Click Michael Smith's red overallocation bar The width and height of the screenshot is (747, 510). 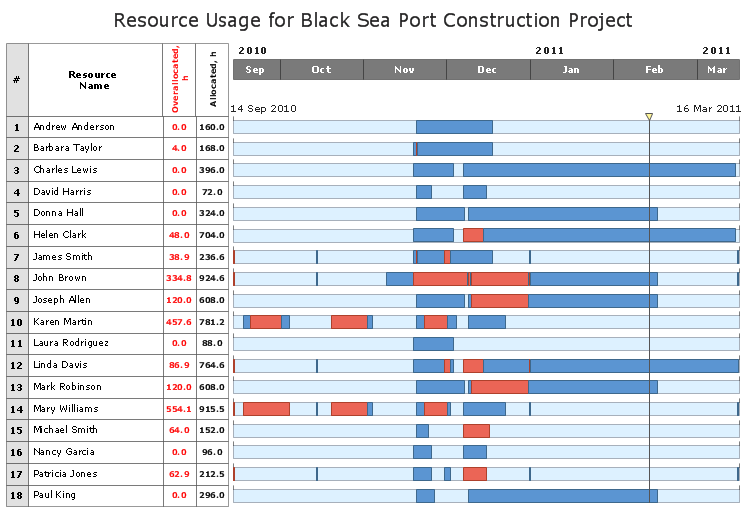(x=476, y=431)
